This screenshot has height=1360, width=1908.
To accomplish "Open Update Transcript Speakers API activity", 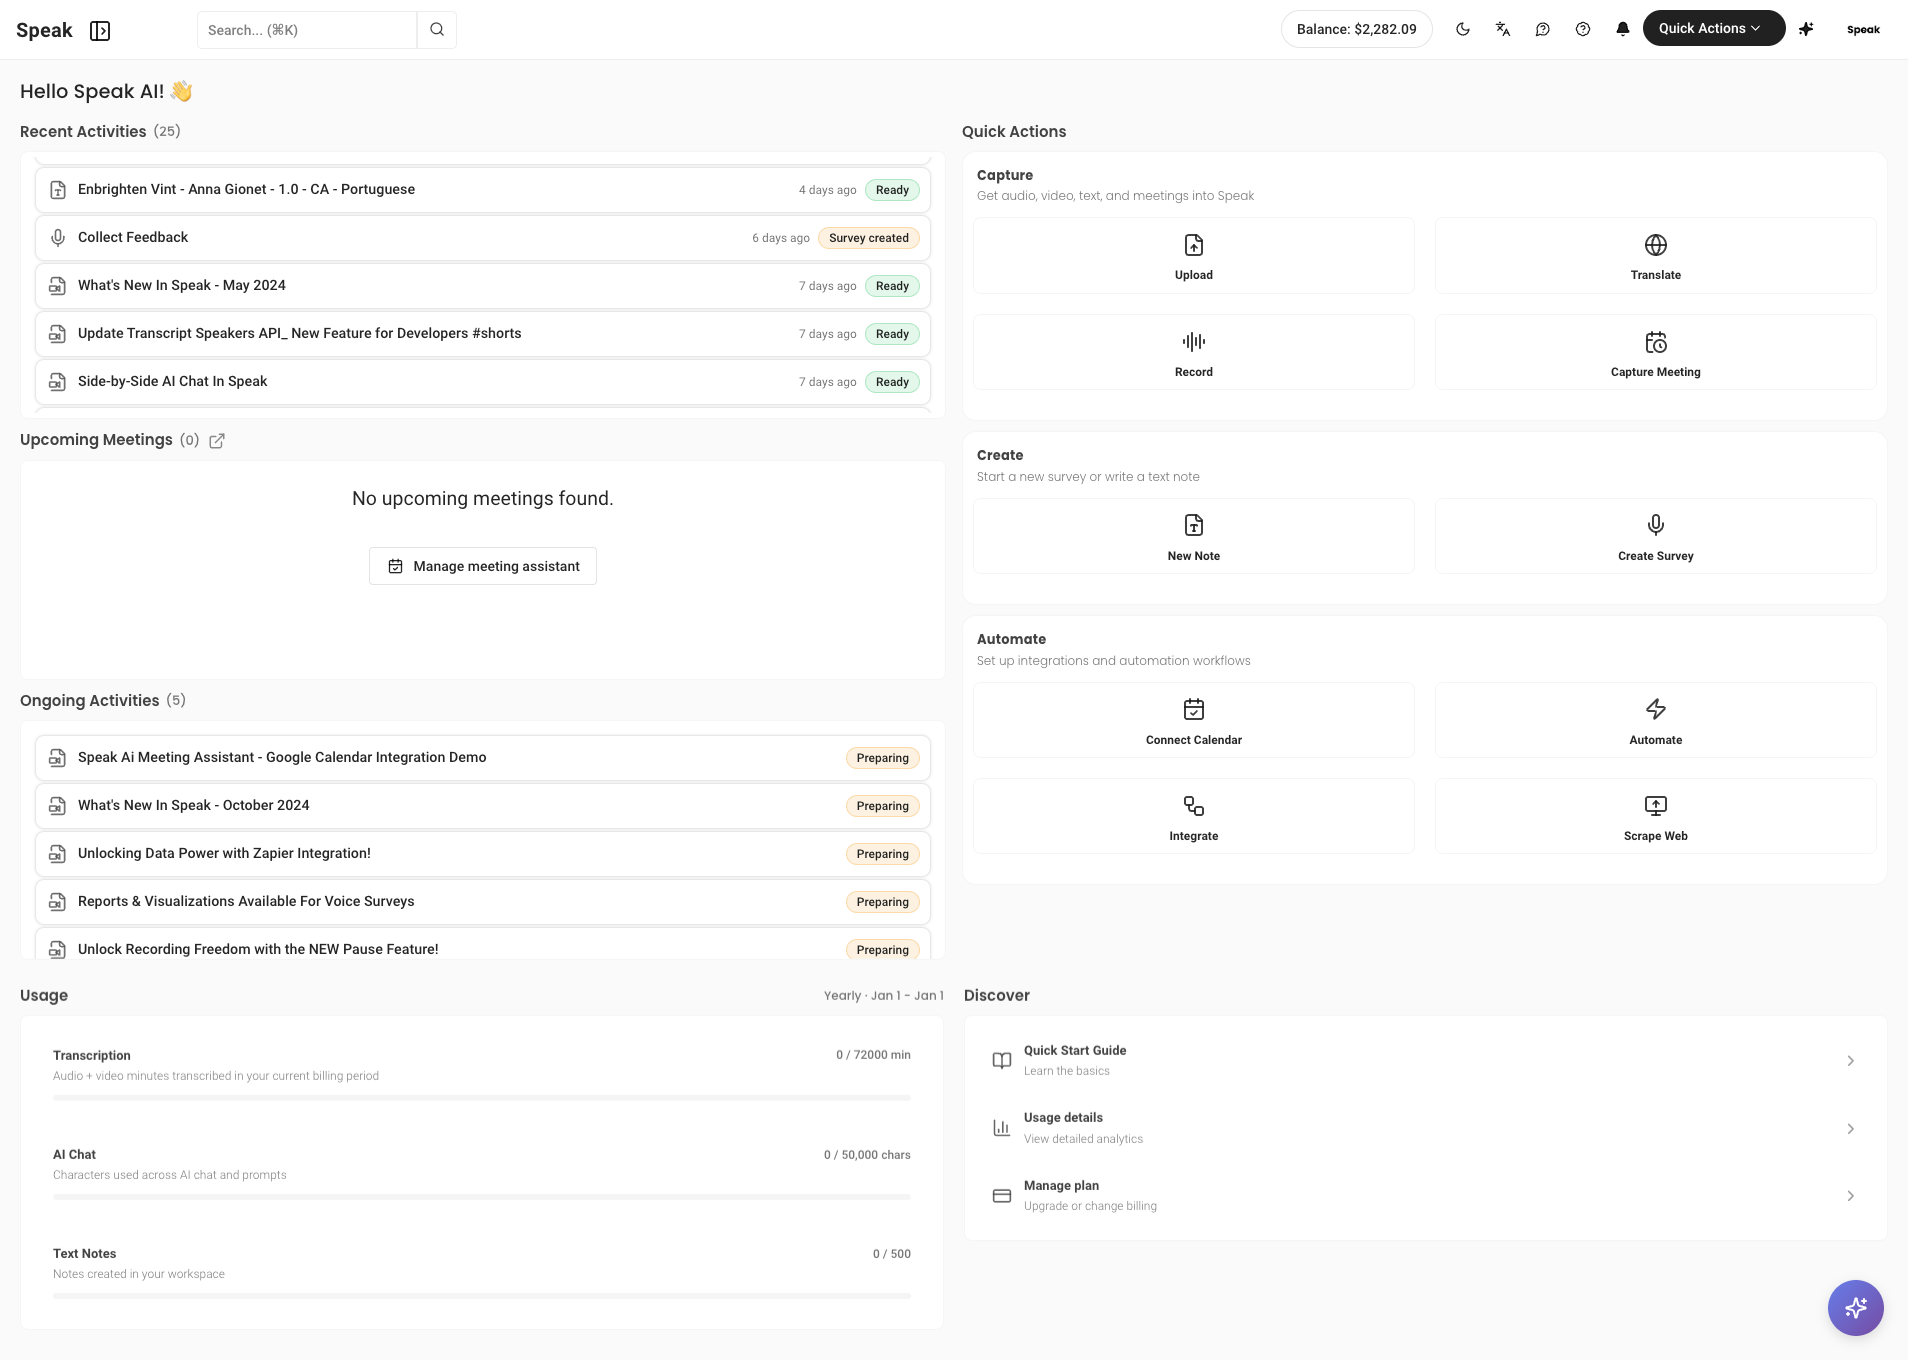I will coord(483,334).
